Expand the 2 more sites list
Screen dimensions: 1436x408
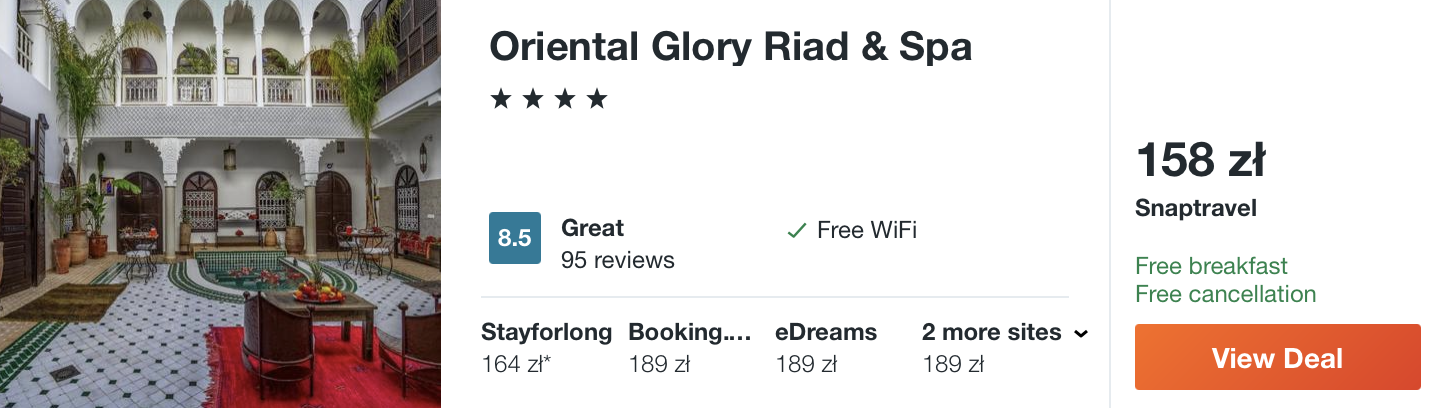991,333
